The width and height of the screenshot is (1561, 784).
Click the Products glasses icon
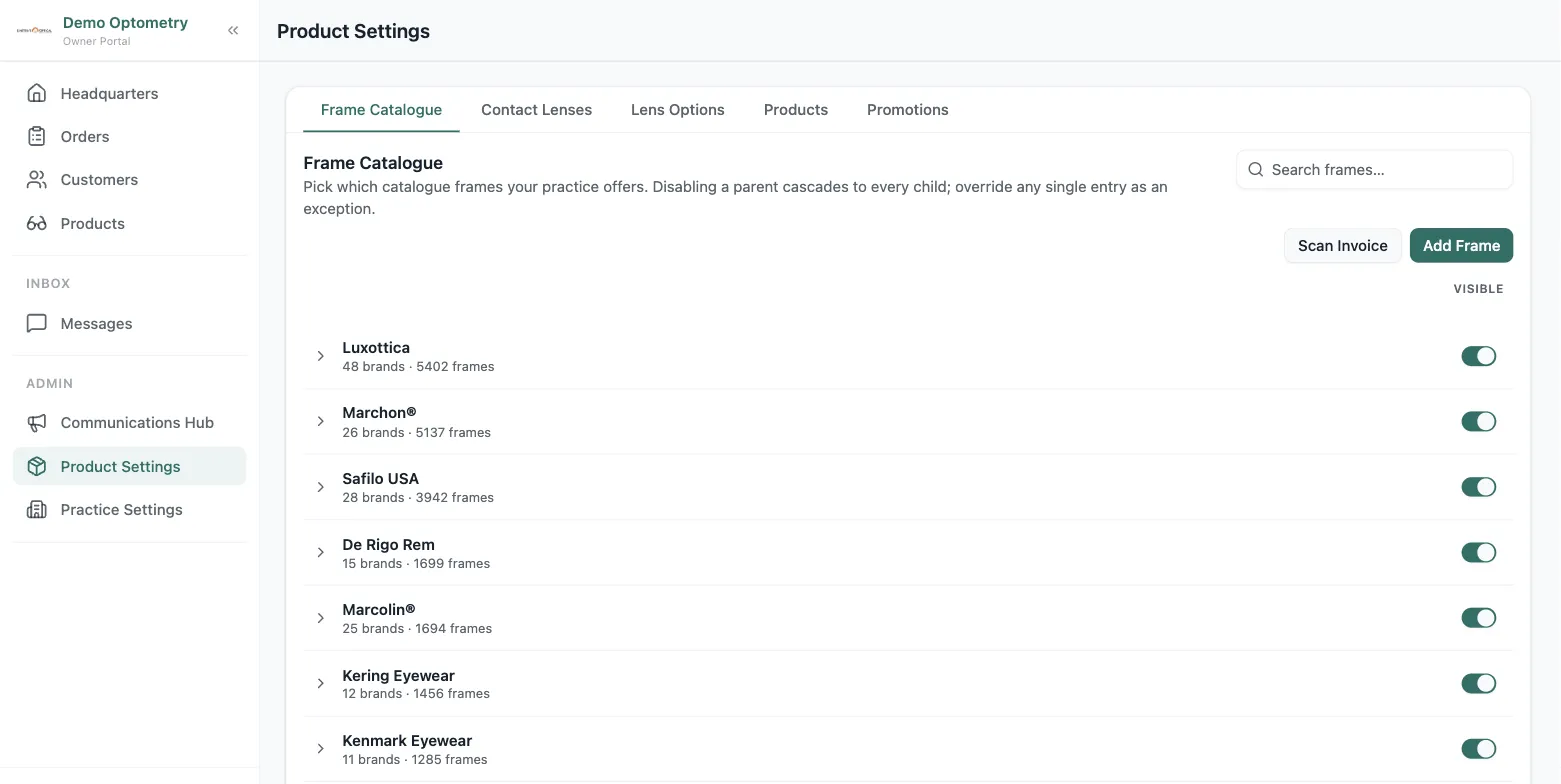click(37, 223)
